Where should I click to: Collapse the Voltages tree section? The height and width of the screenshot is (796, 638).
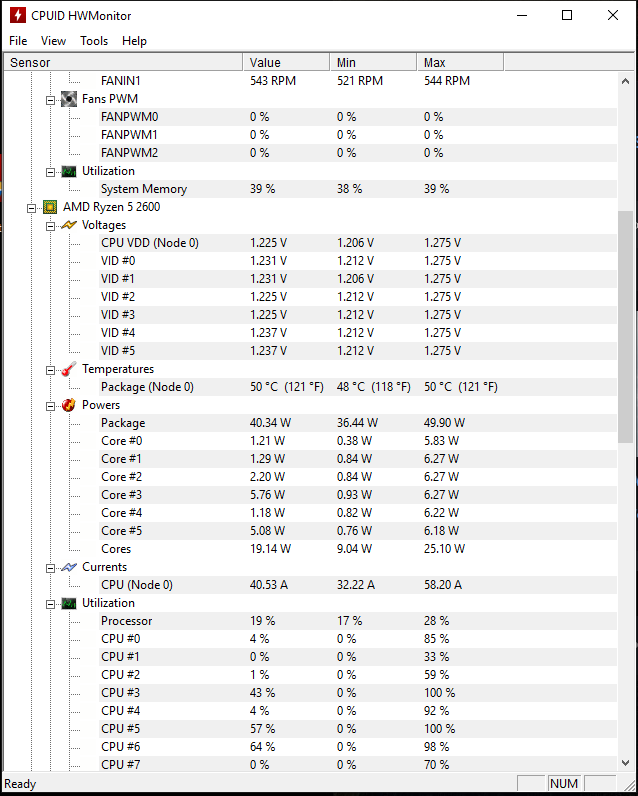tap(51, 225)
